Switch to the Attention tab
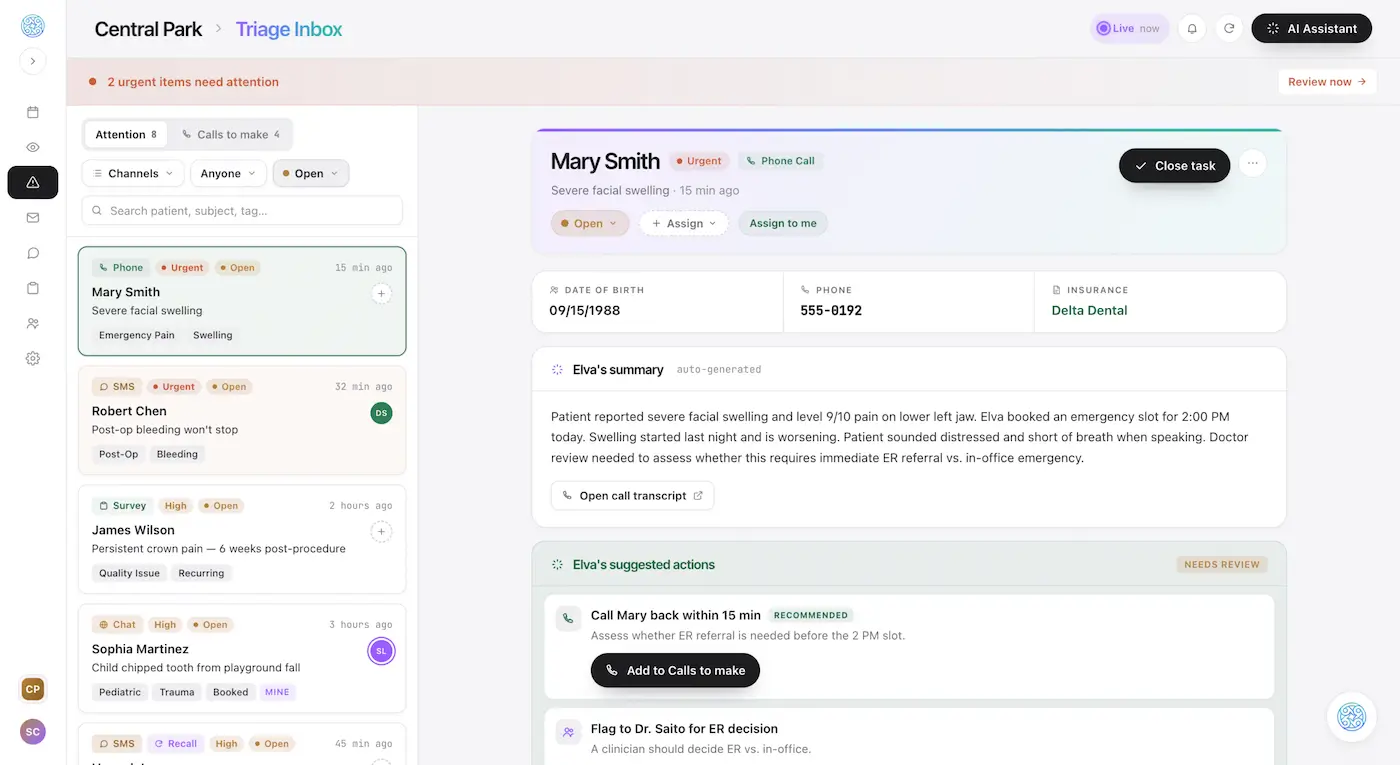 [x=126, y=134]
